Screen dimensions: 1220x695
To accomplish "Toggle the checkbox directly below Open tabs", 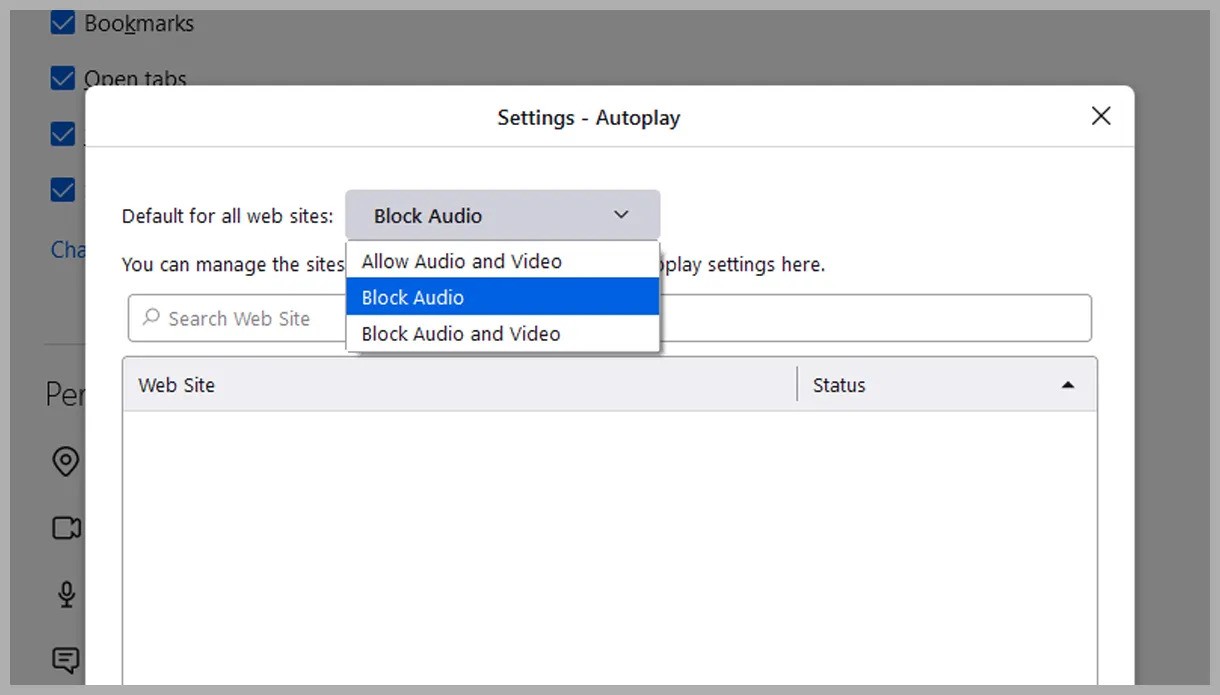I will pos(63,134).
